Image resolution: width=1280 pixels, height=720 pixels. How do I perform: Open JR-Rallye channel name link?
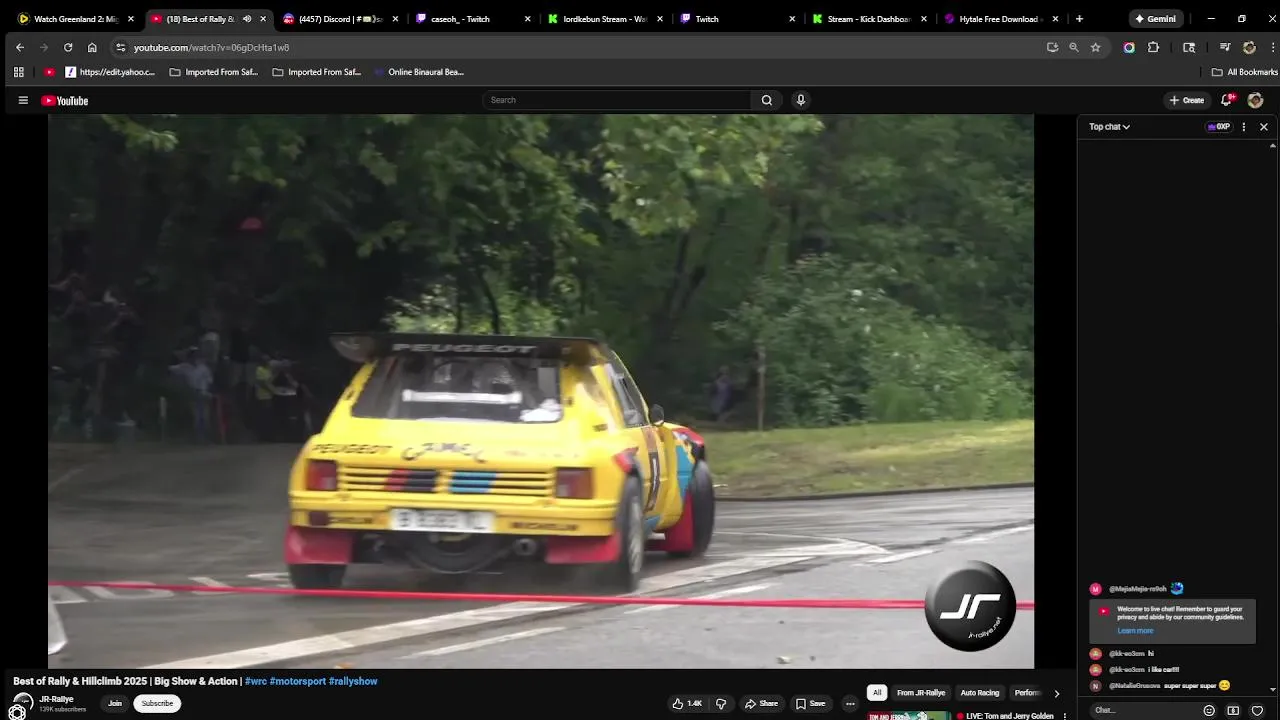(x=57, y=699)
